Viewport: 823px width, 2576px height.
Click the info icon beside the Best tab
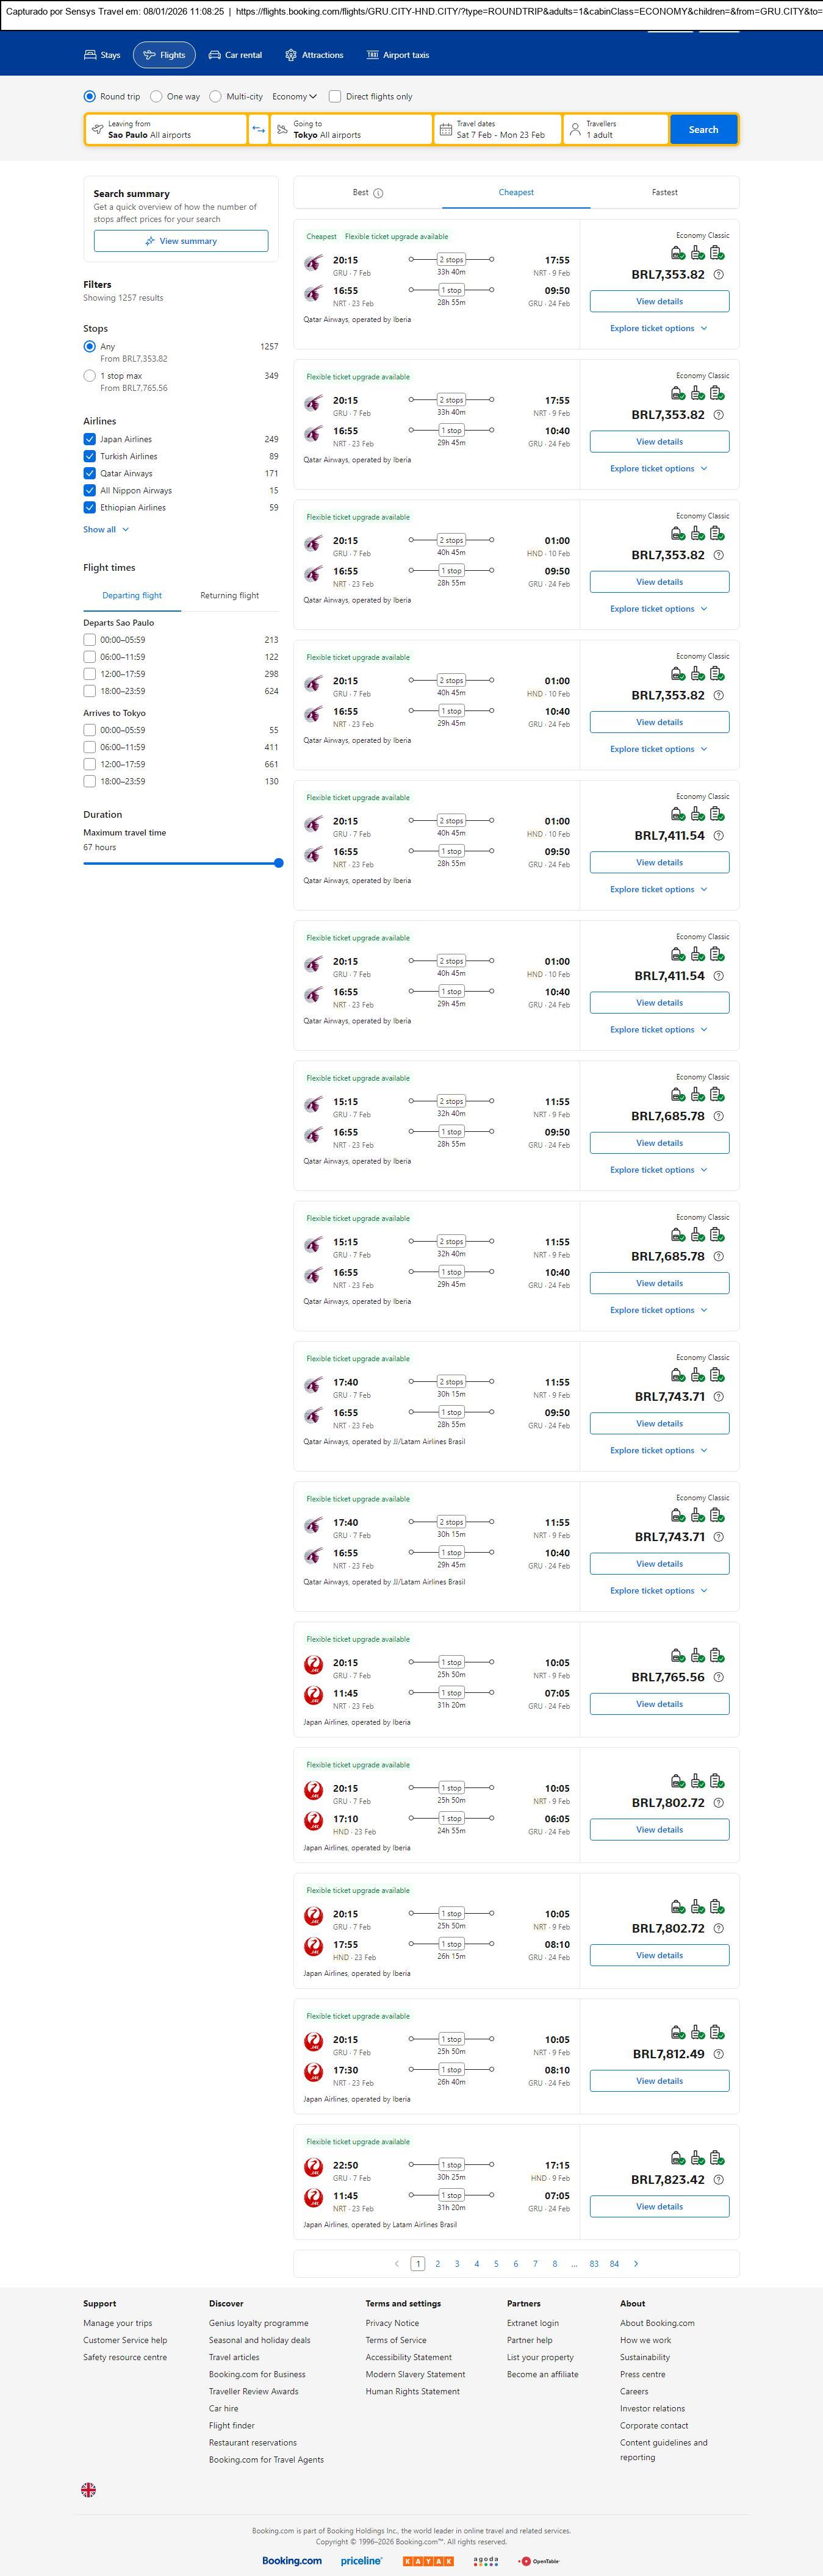[x=378, y=193]
